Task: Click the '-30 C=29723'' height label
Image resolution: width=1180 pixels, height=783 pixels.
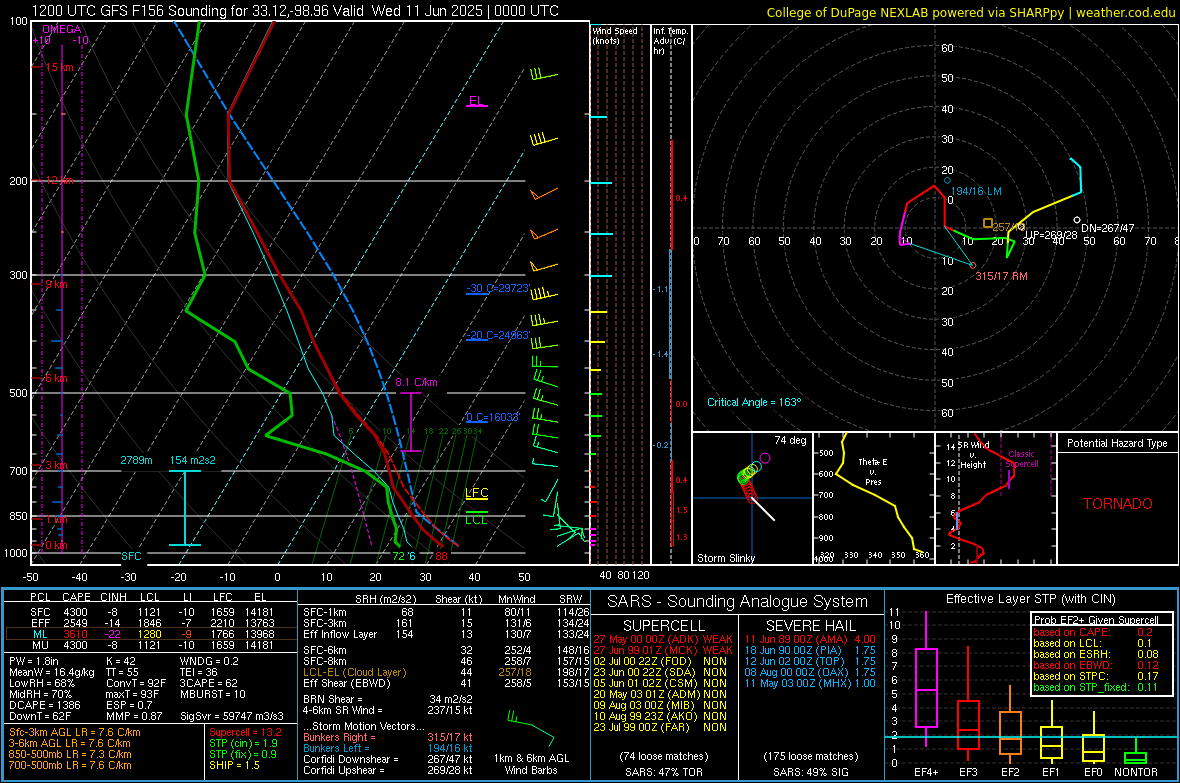Action: (498, 288)
